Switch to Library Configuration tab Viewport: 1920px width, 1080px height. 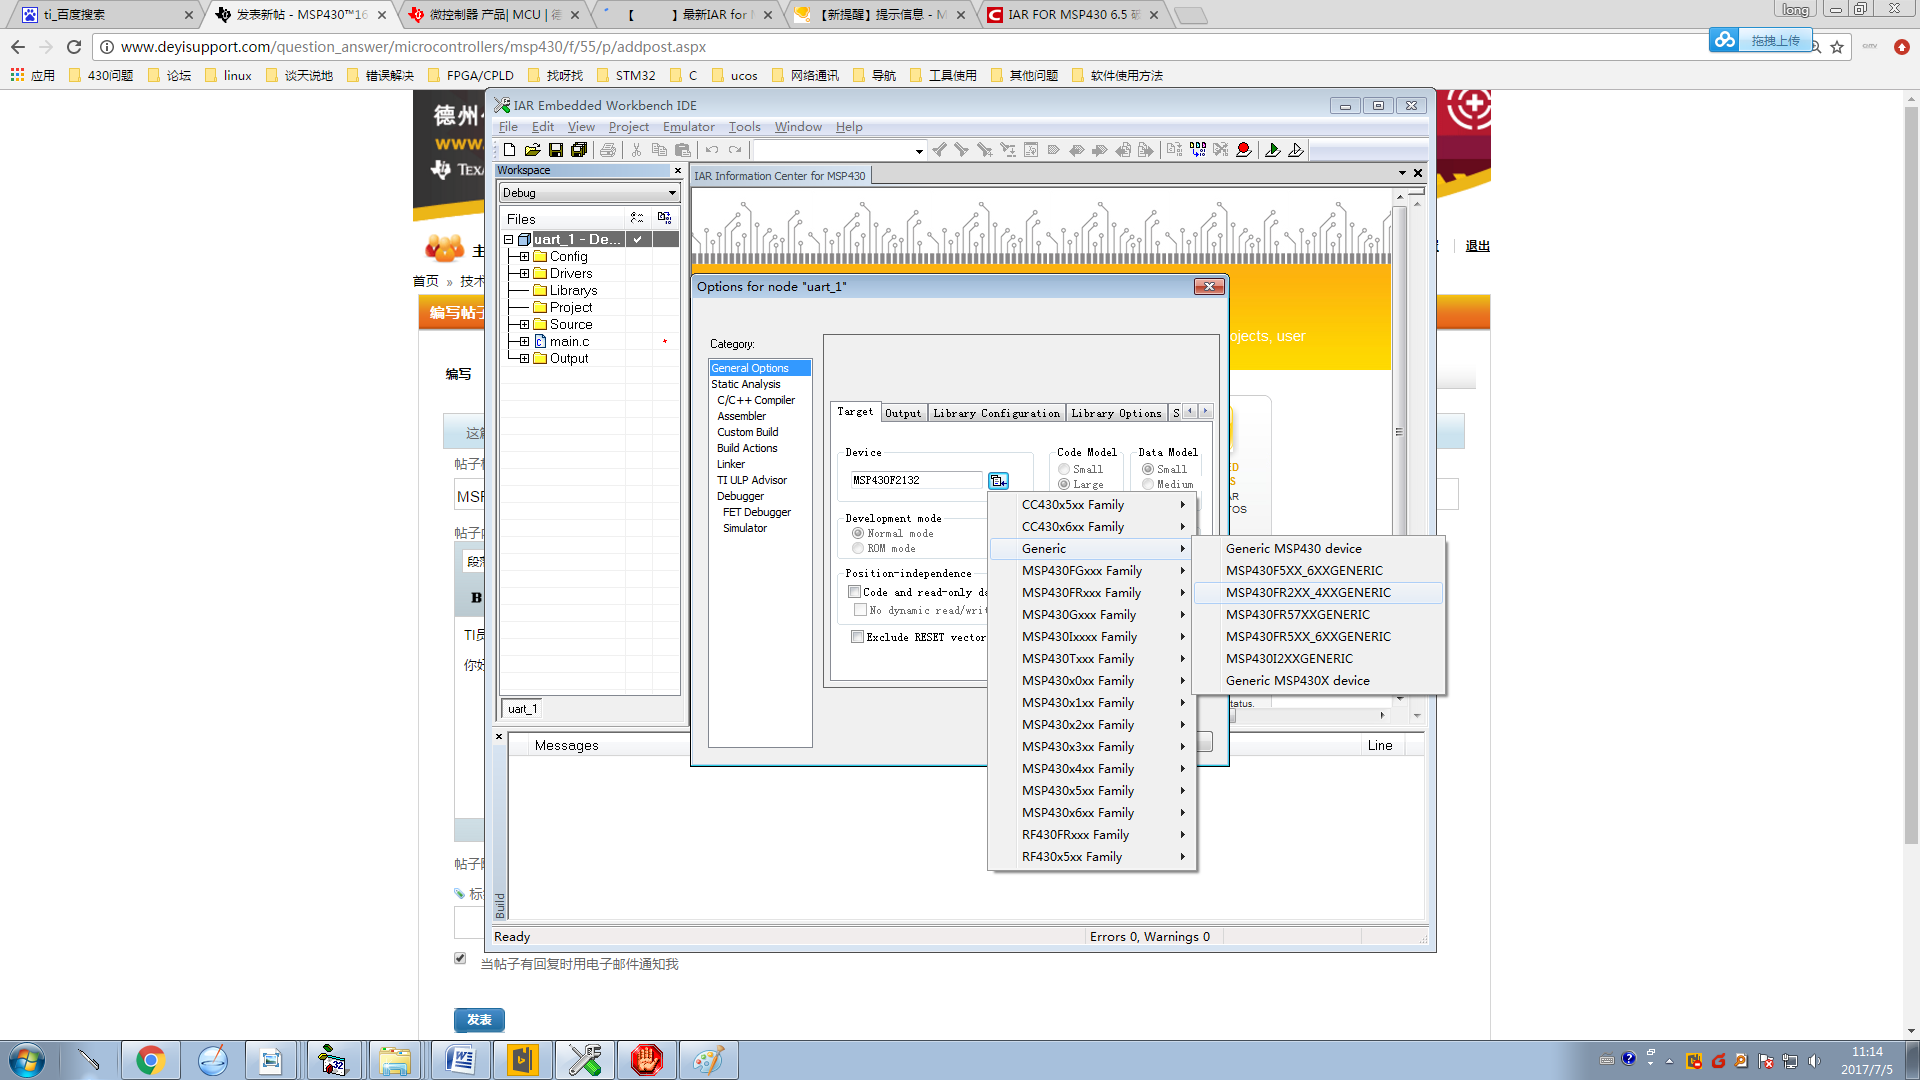click(x=995, y=413)
